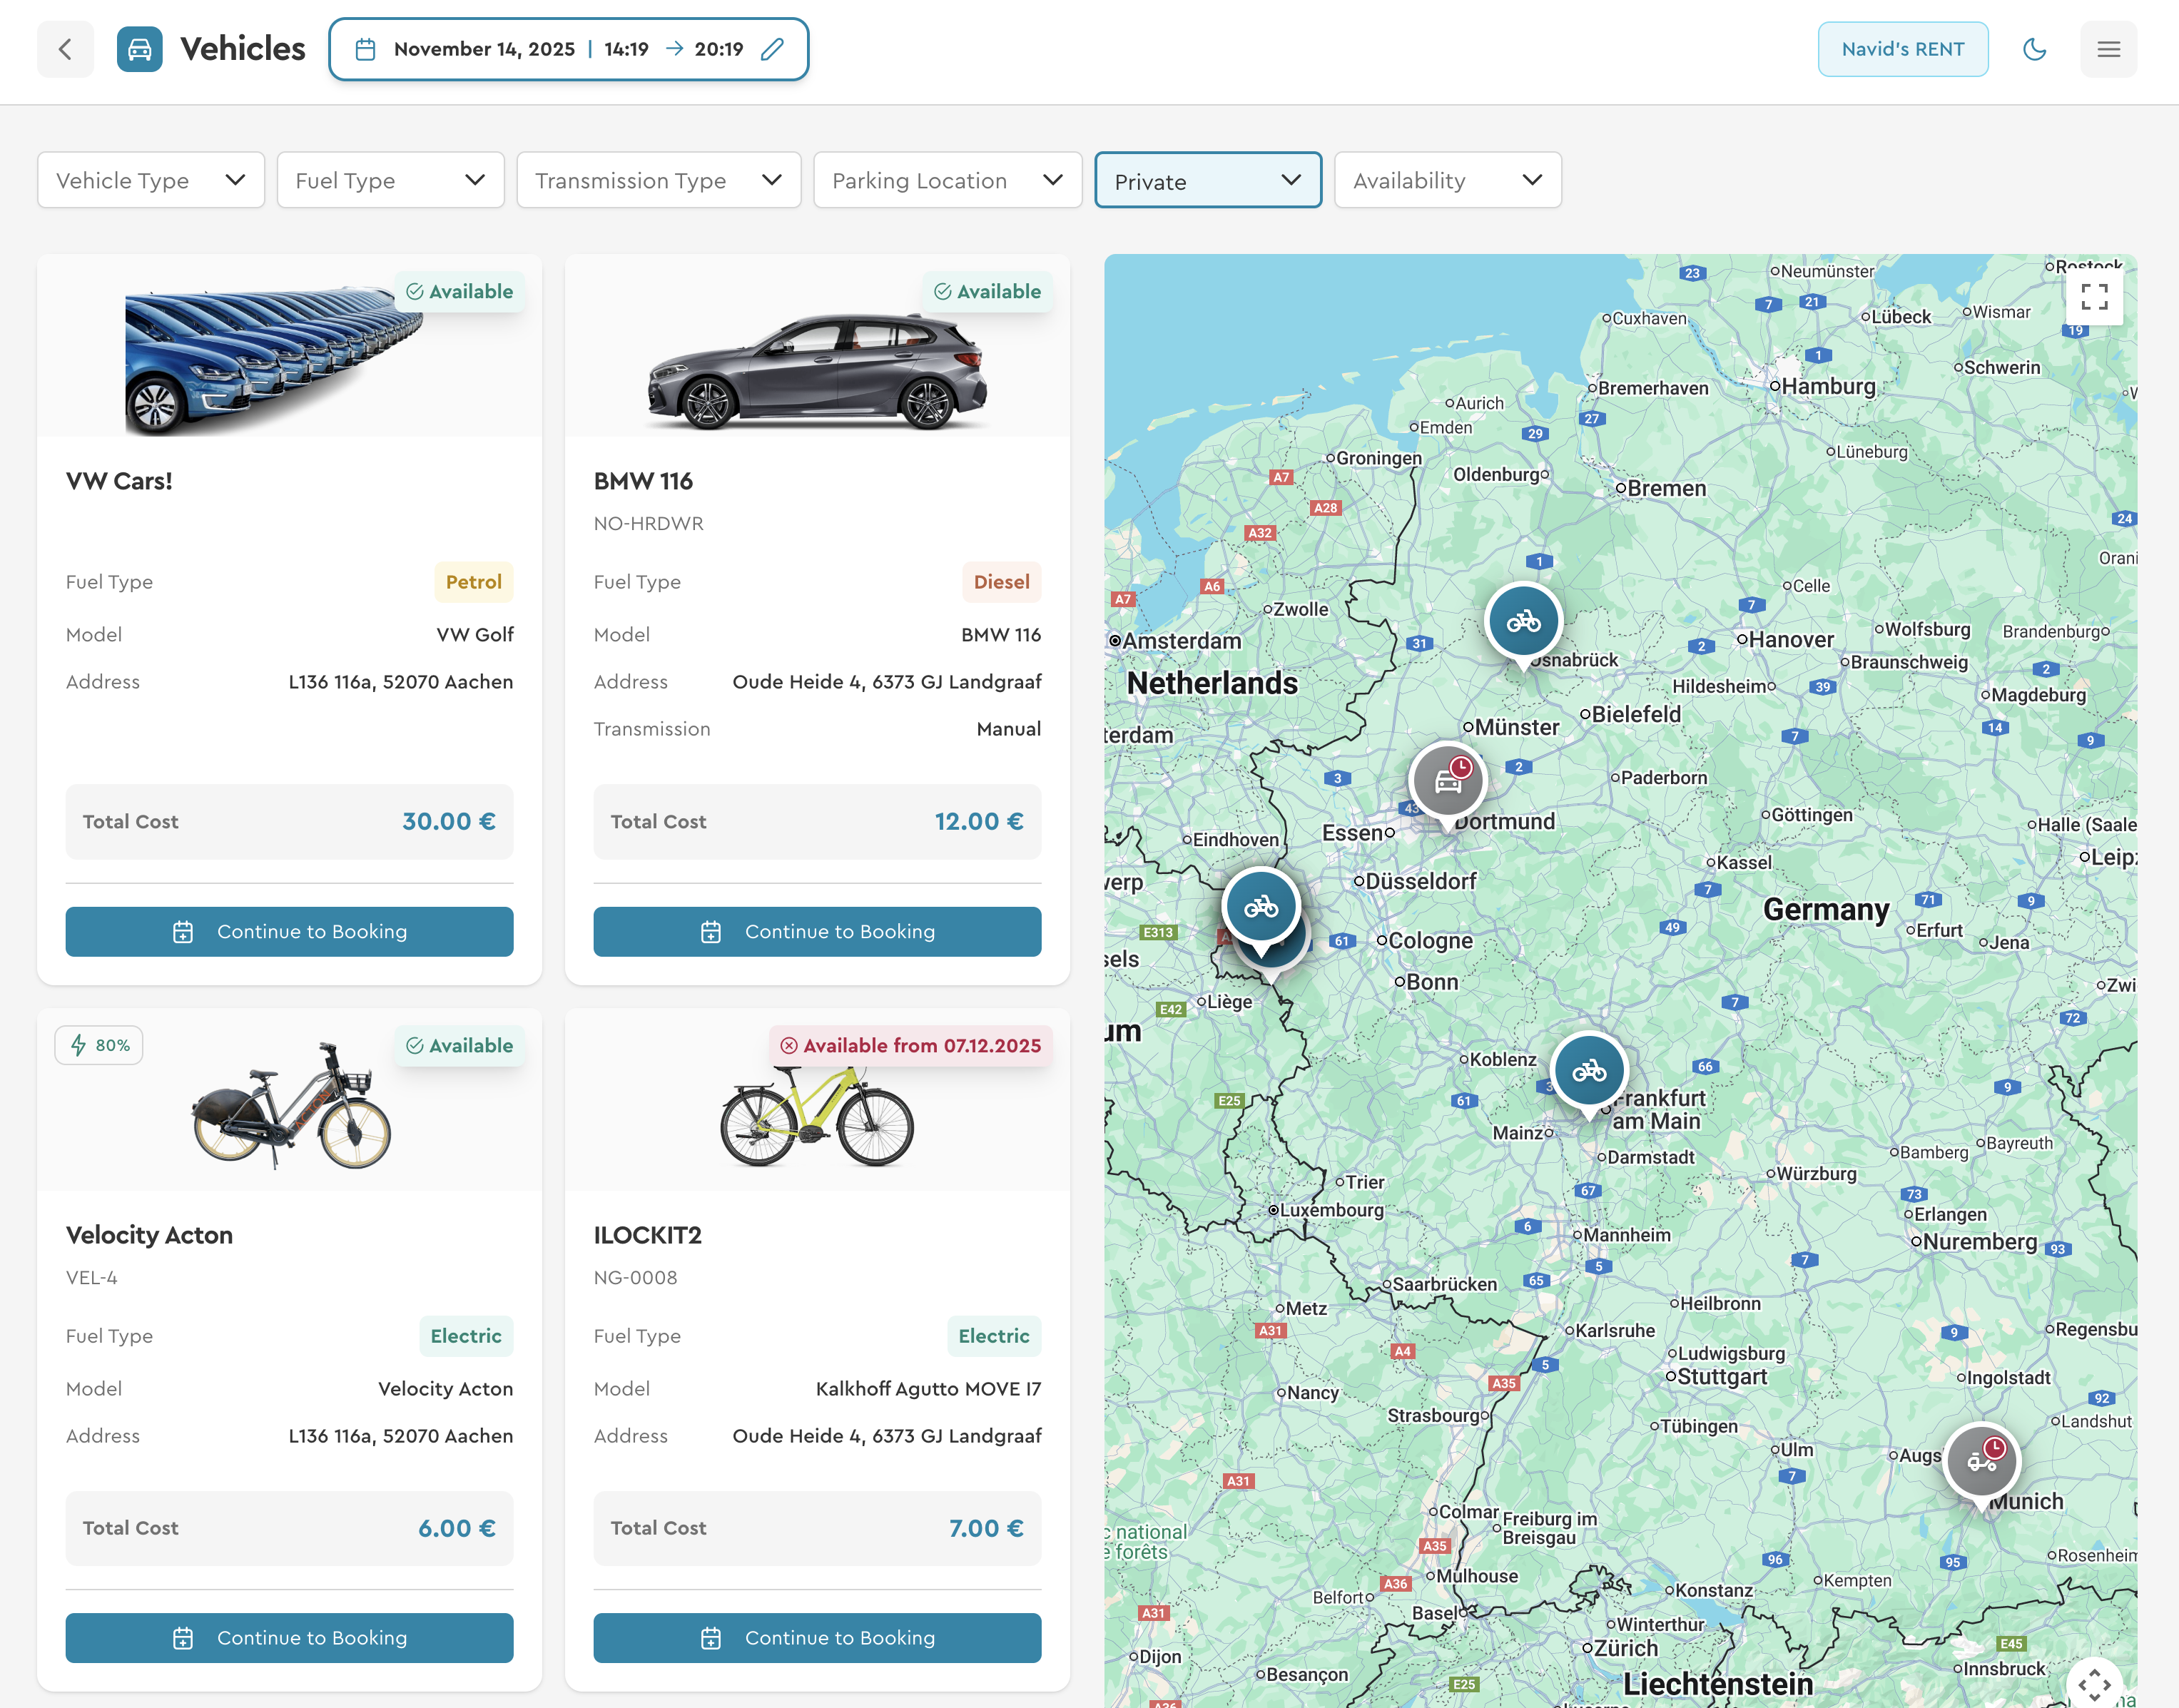Image resolution: width=2179 pixels, height=1708 pixels.
Task: Click the lightning icon on the 80% battery badge
Action: 79,1045
